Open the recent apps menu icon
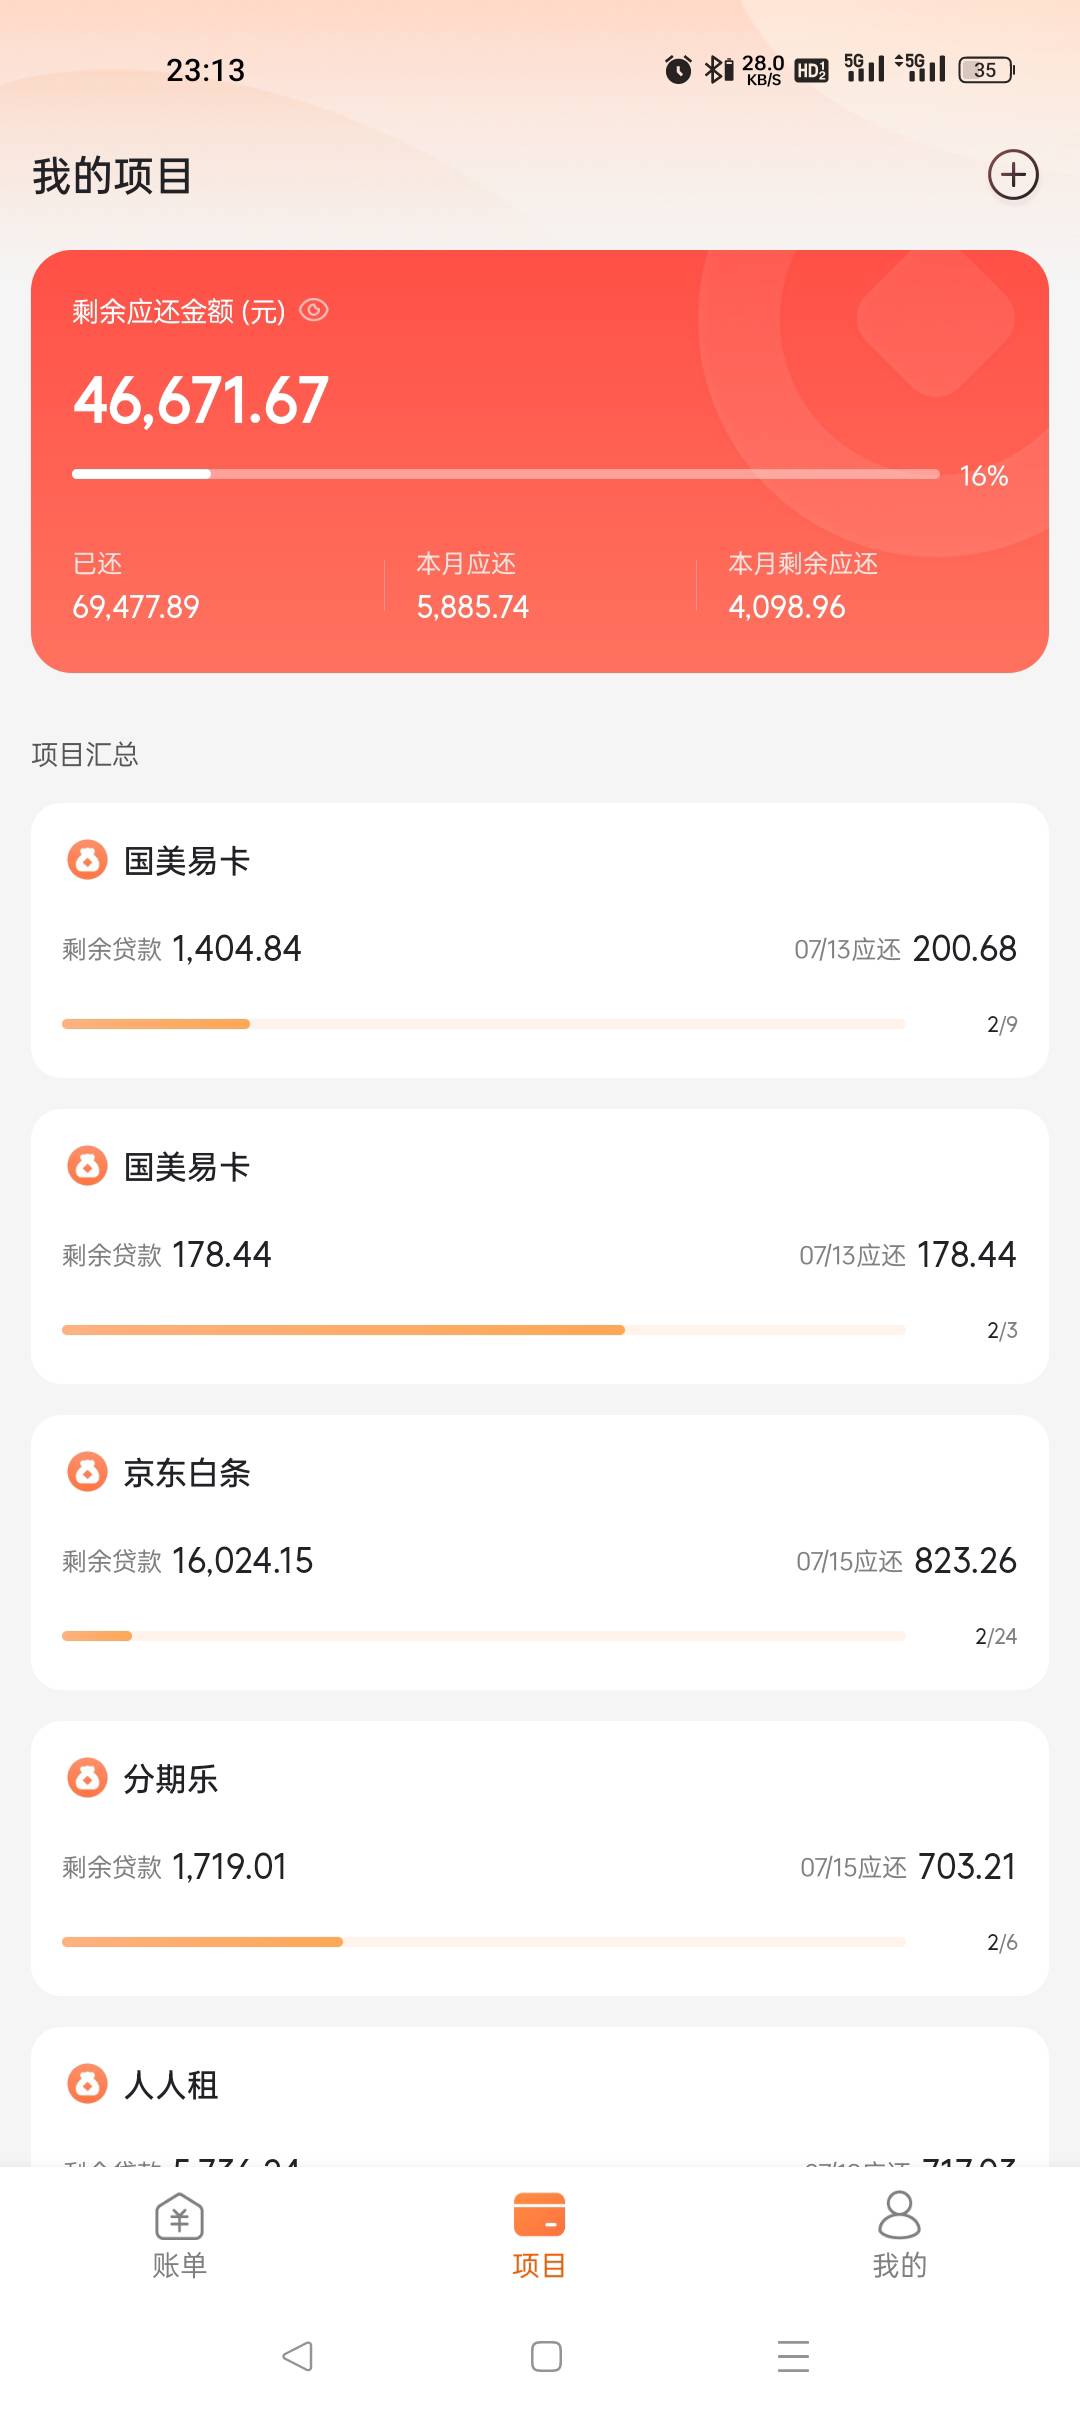 pyautogui.click(x=793, y=2356)
